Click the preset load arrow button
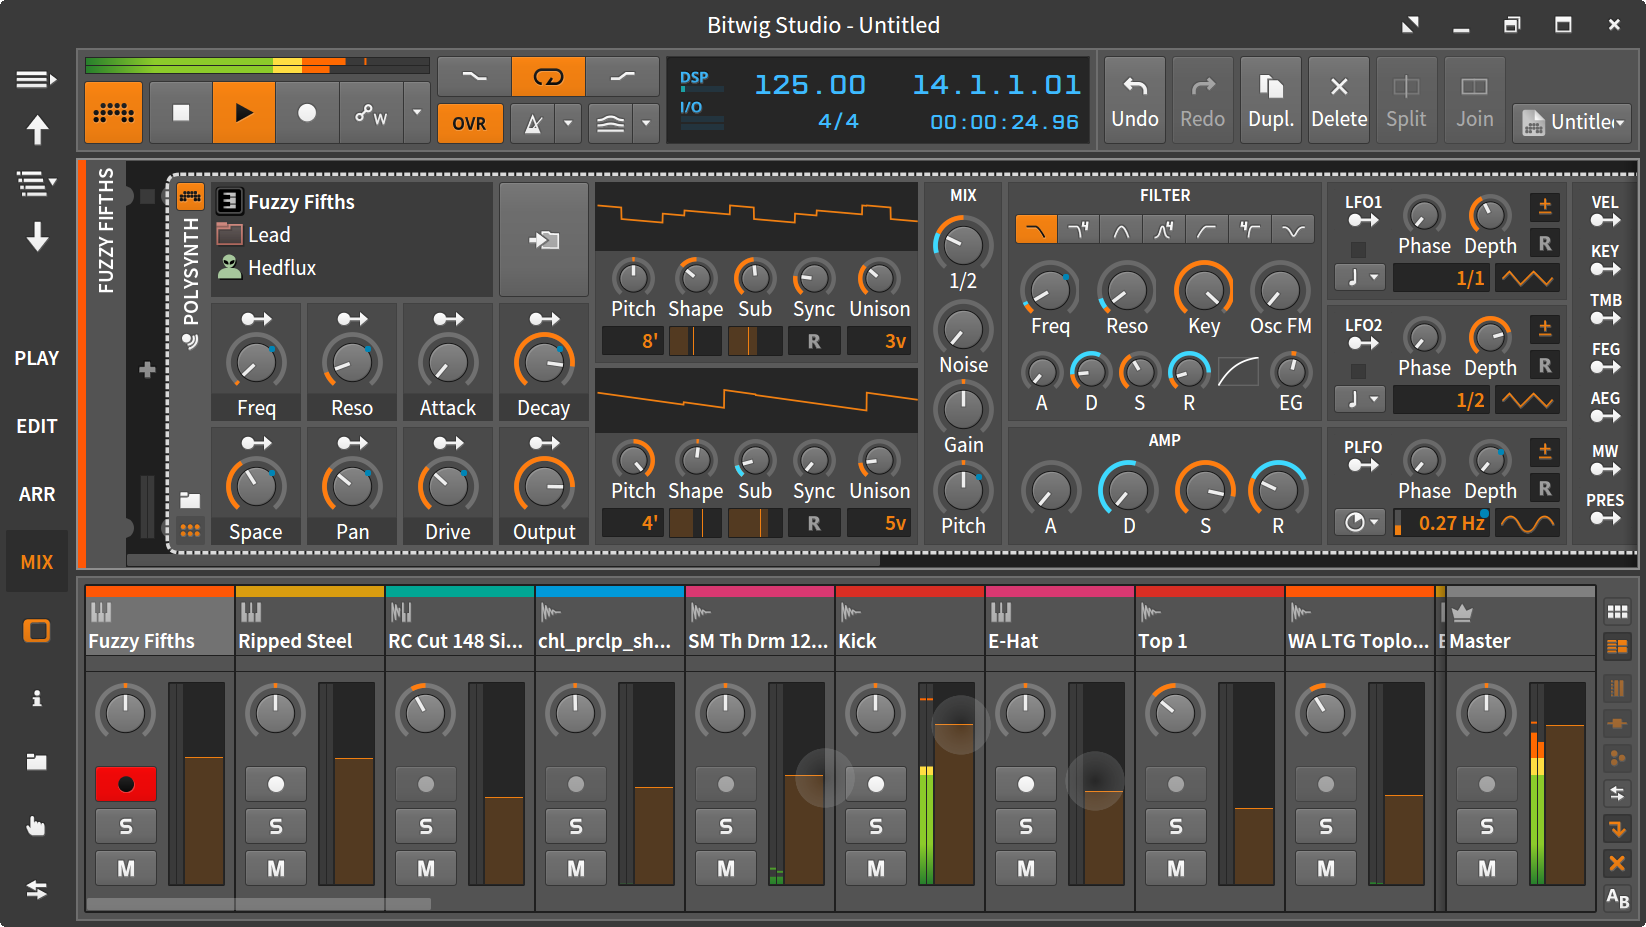This screenshot has height=927, width=1646. pos(544,239)
